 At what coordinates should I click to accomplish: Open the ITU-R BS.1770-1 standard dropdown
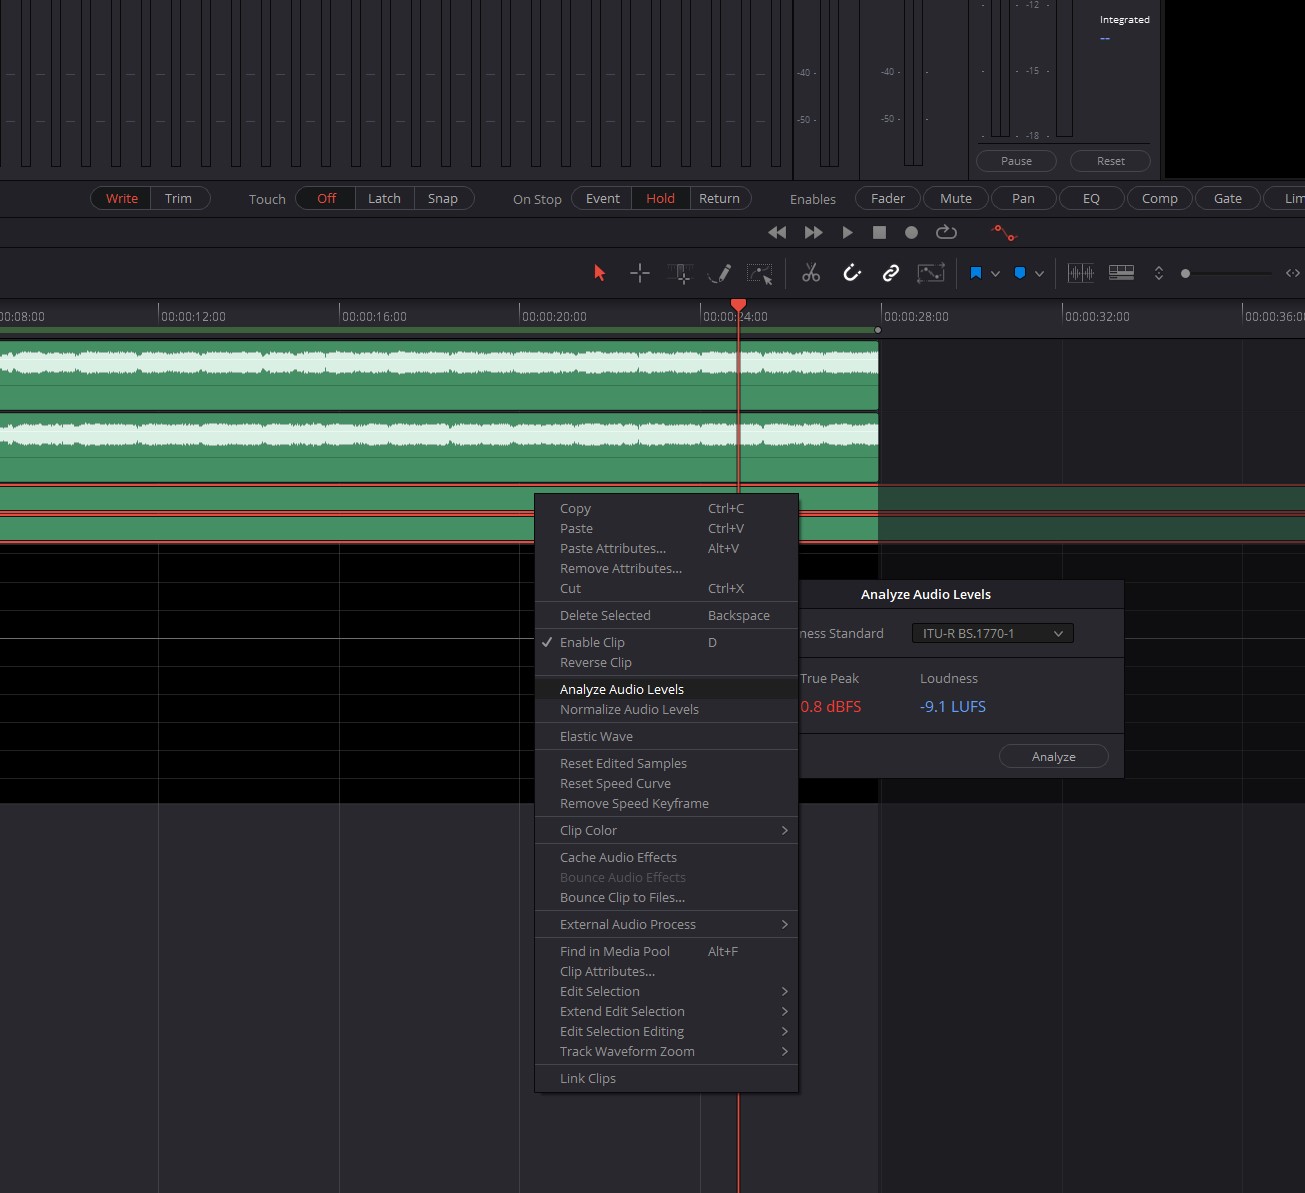pos(992,633)
